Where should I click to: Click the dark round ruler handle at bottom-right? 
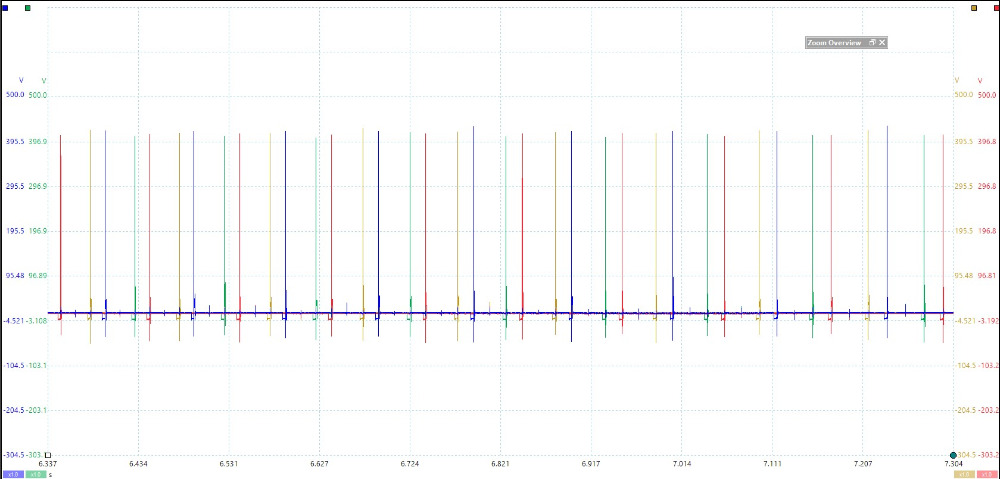click(x=953, y=455)
